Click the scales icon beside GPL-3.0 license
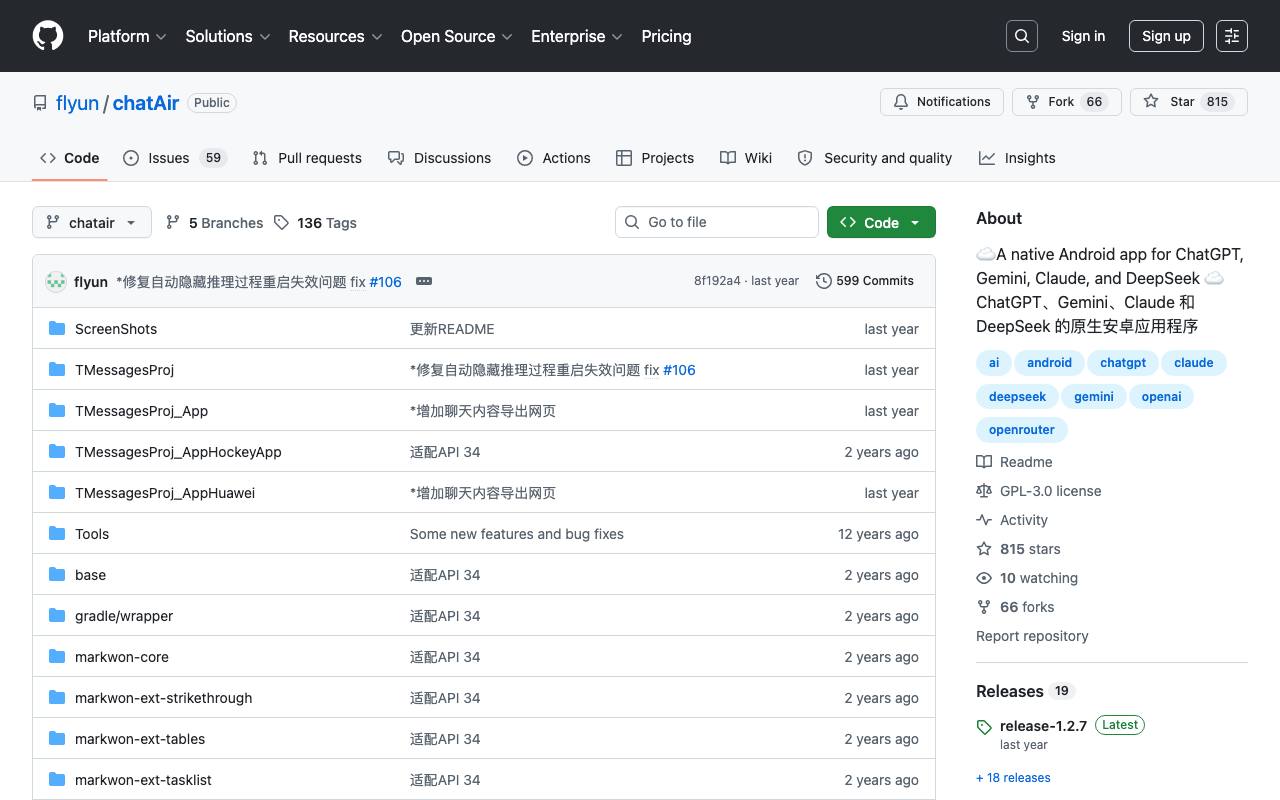This screenshot has width=1280, height=800. (x=984, y=491)
